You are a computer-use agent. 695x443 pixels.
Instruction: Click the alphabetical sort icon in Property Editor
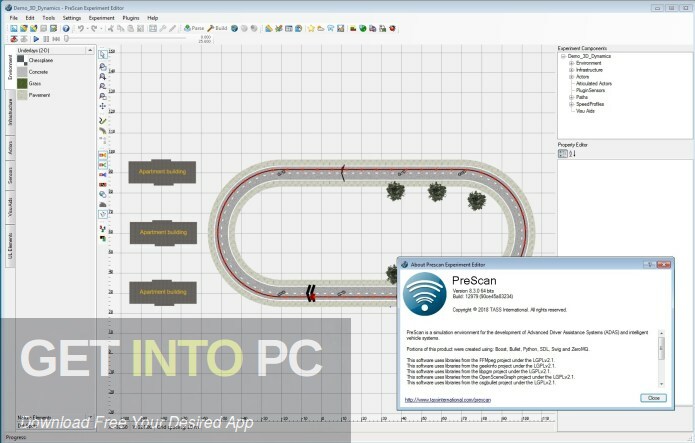point(572,154)
